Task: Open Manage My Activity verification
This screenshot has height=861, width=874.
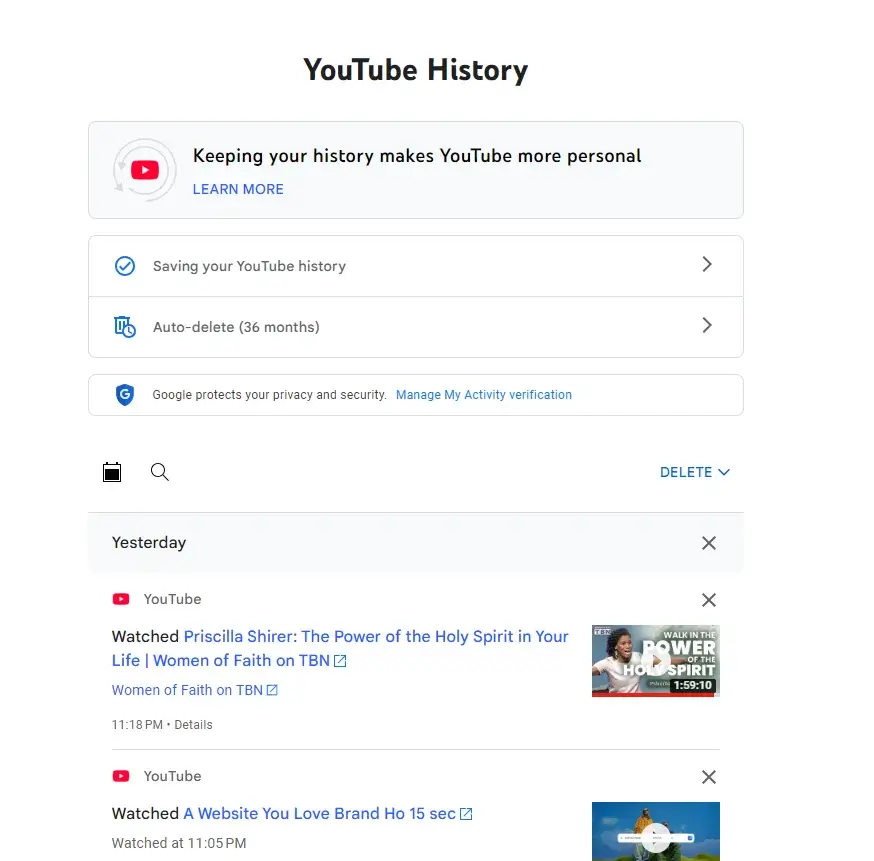Action: tap(484, 394)
